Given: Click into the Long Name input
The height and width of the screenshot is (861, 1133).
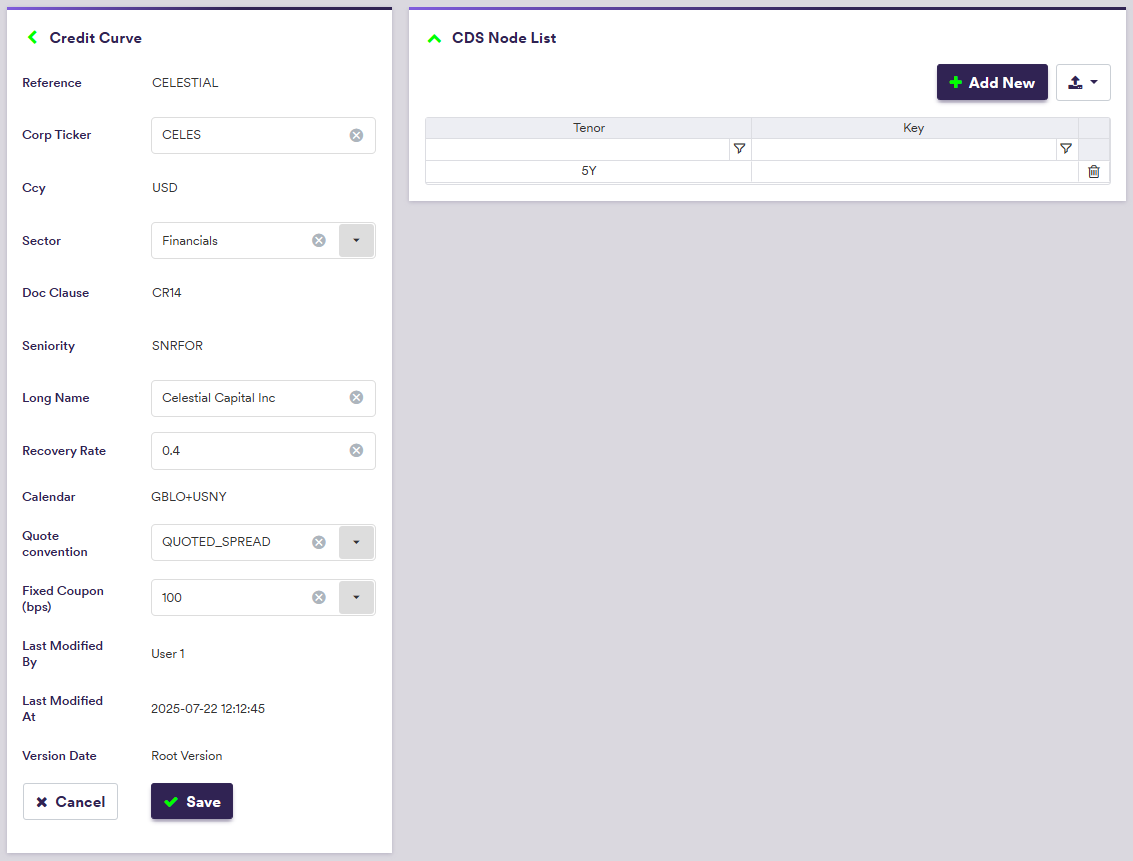Looking at the screenshot, I should tap(250, 398).
